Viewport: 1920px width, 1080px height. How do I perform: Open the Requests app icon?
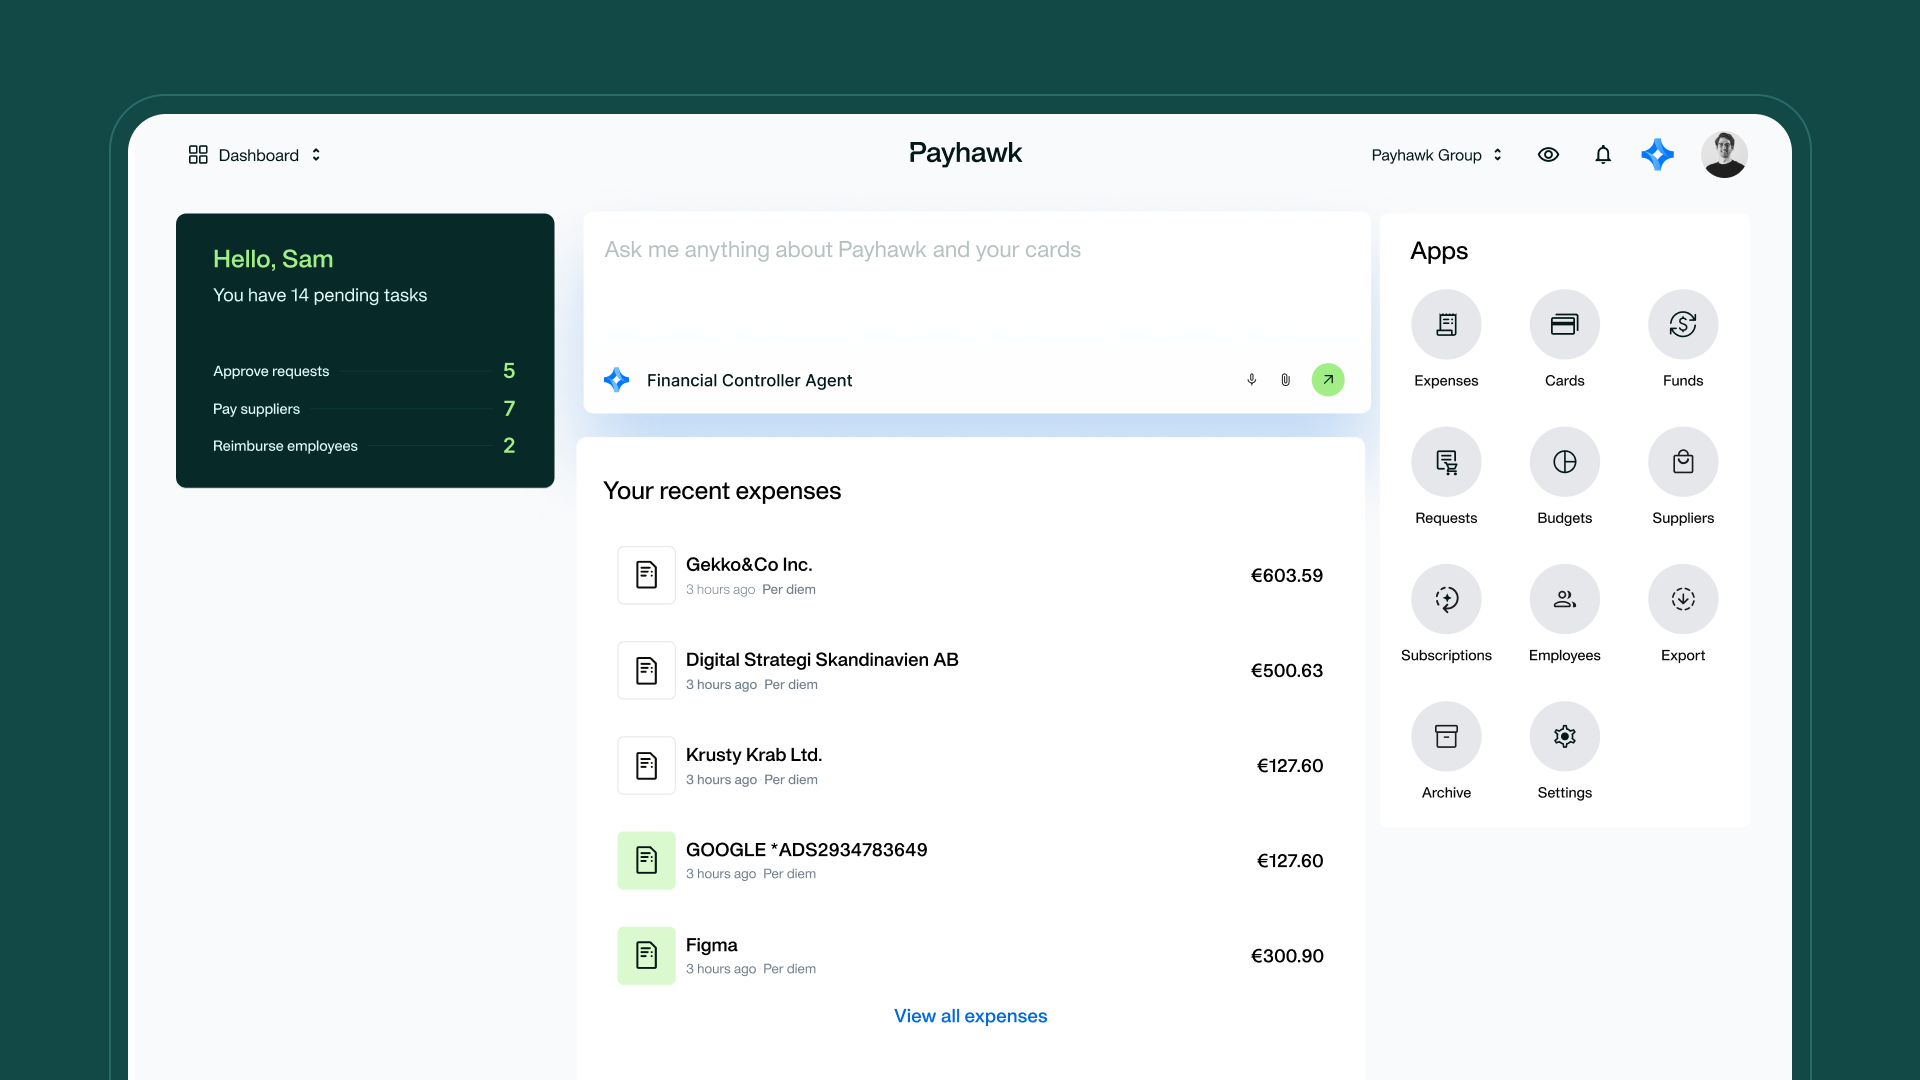point(1446,461)
